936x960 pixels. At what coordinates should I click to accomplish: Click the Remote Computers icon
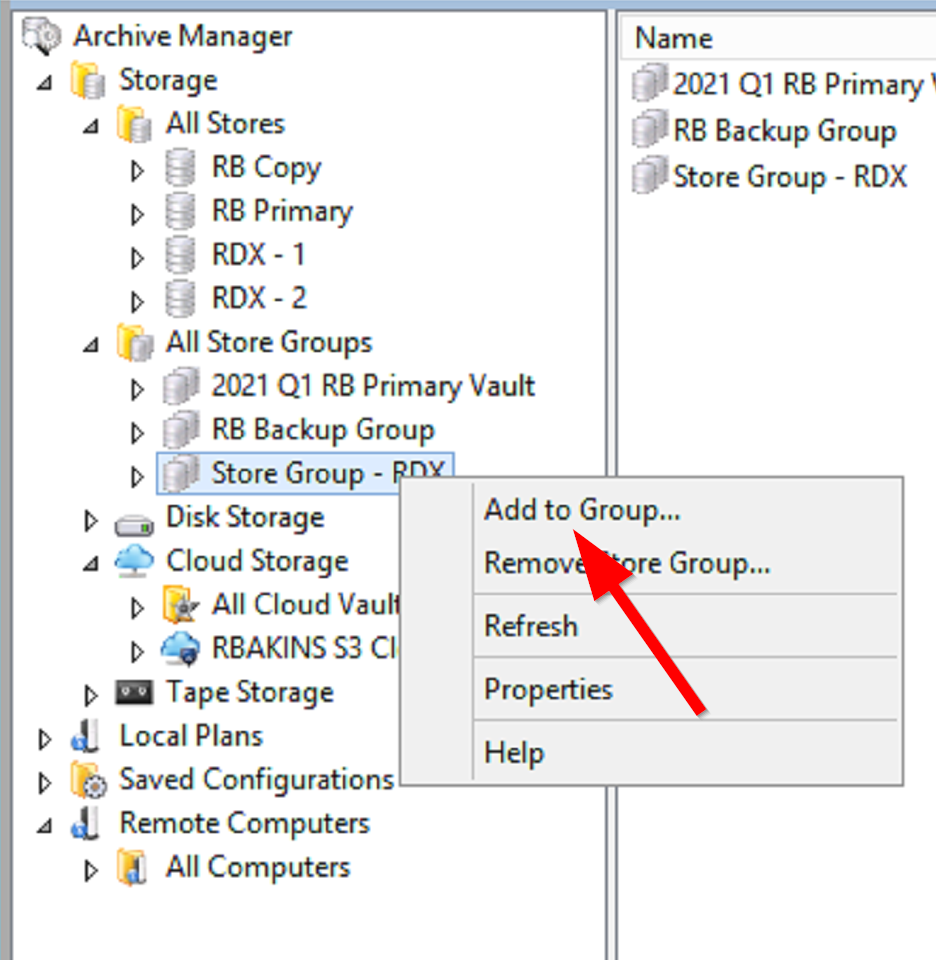tap(85, 824)
